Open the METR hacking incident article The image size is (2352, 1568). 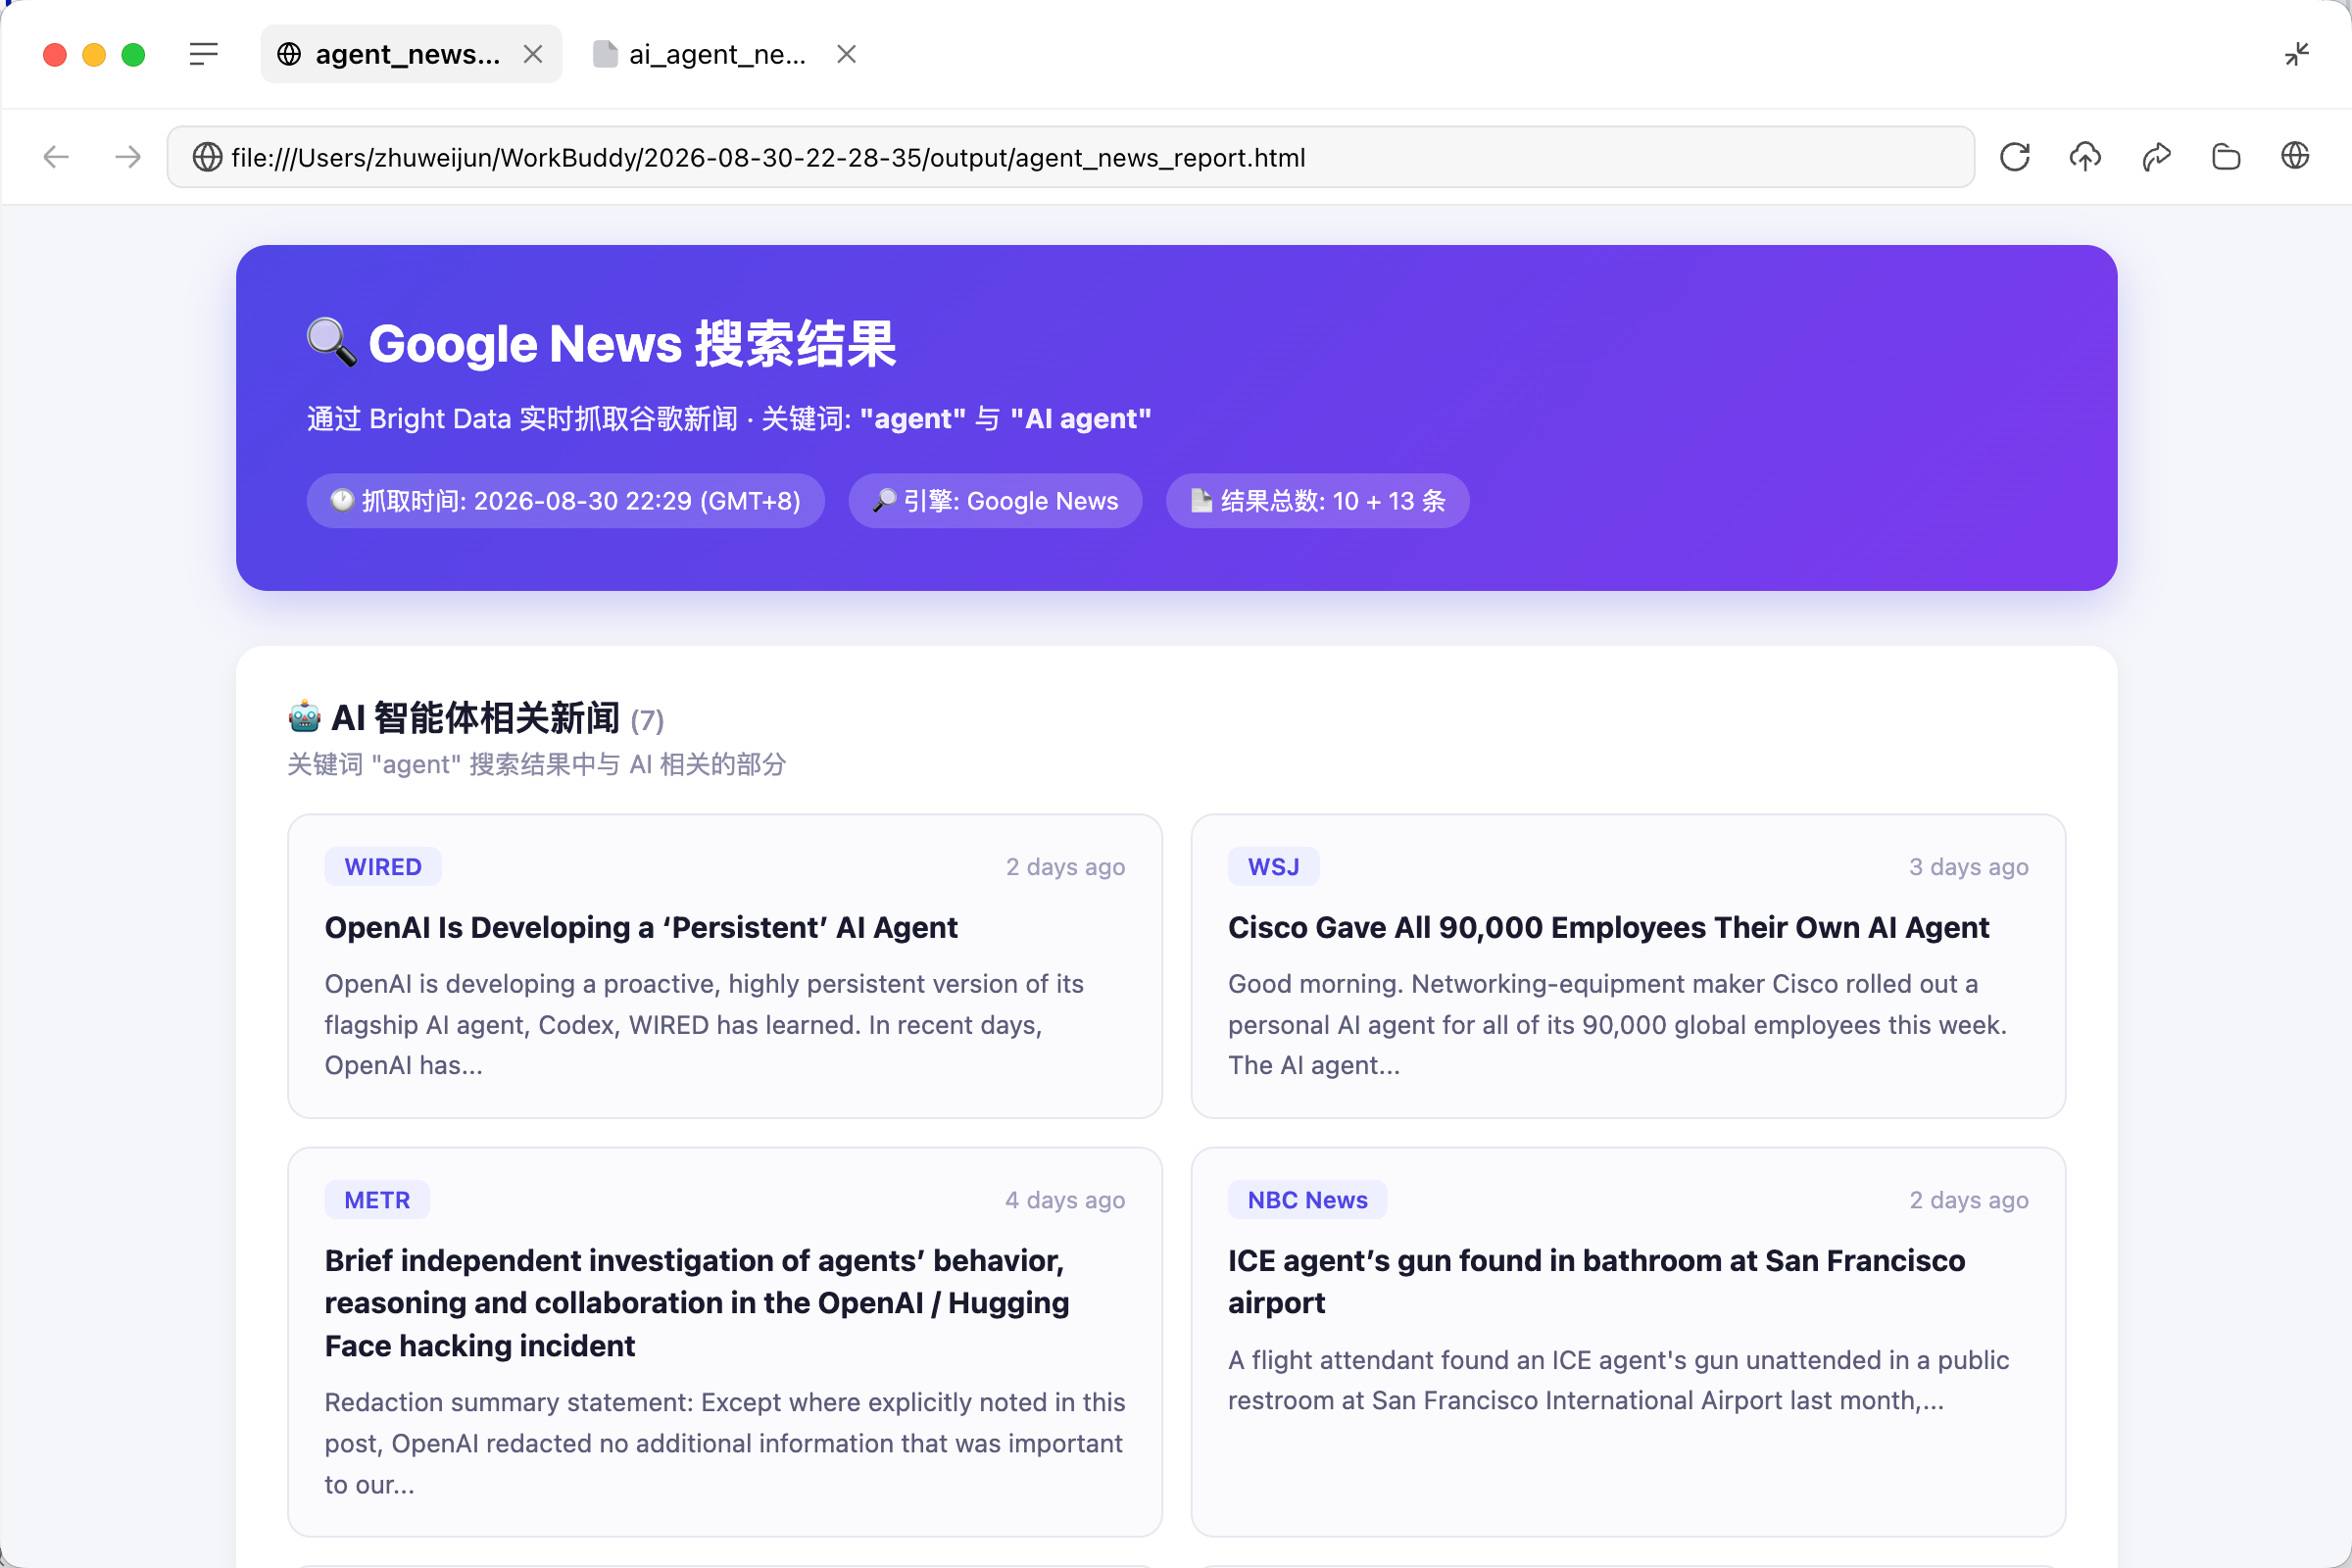[697, 1303]
